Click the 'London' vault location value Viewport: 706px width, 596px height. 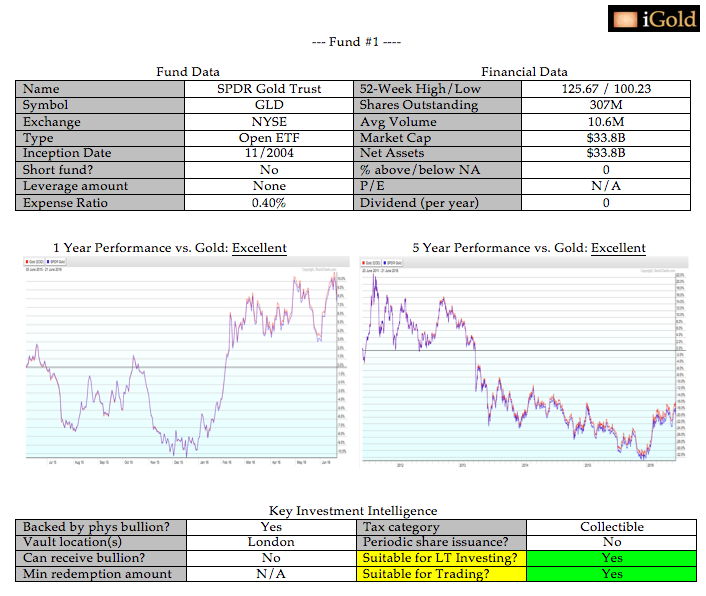(270, 542)
